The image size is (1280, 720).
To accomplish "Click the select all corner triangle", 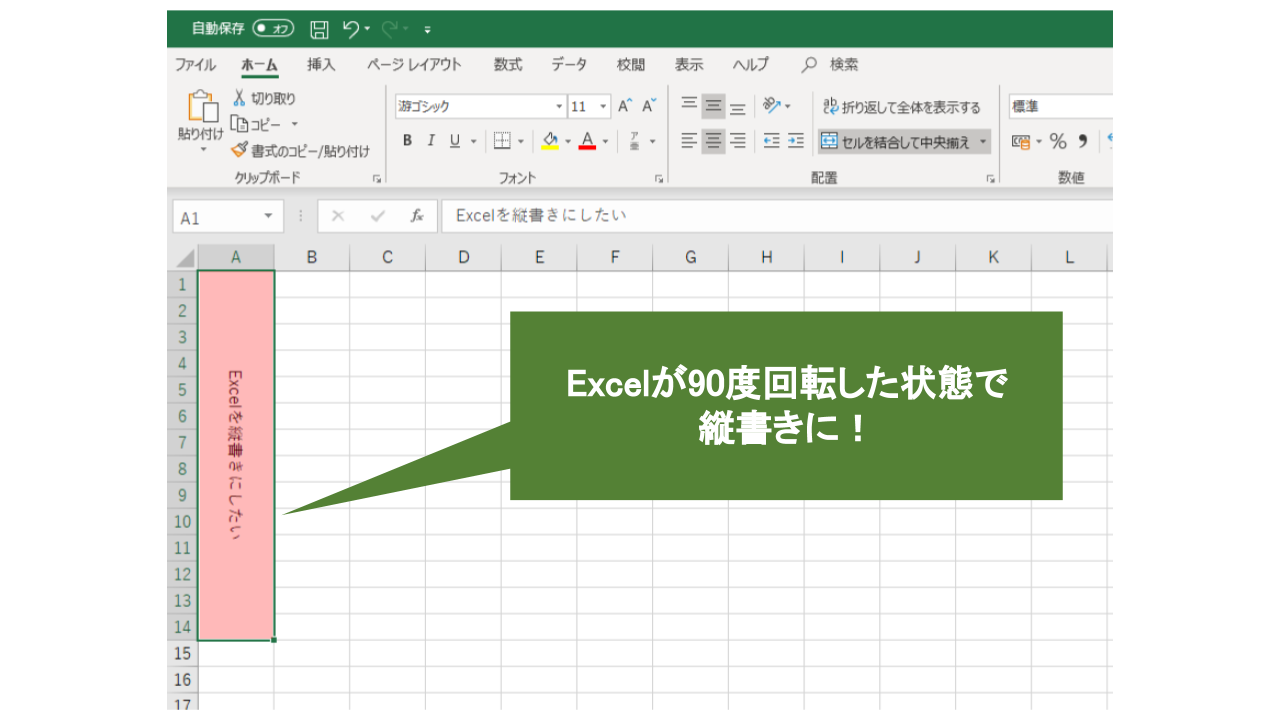I will [x=185, y=258].
